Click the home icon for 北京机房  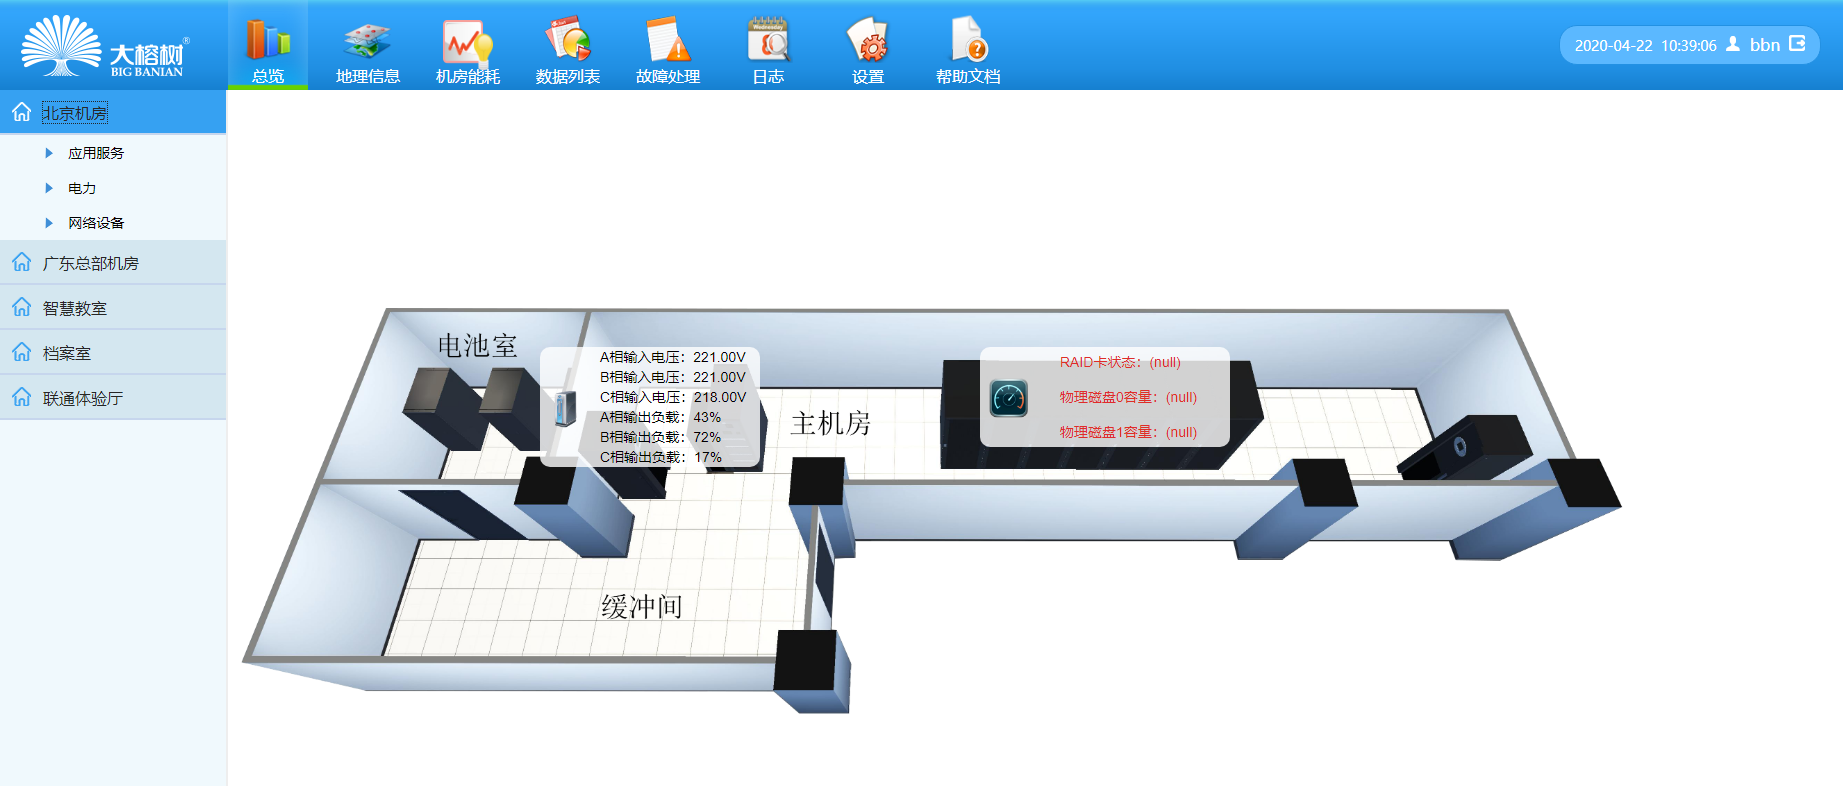22,112
